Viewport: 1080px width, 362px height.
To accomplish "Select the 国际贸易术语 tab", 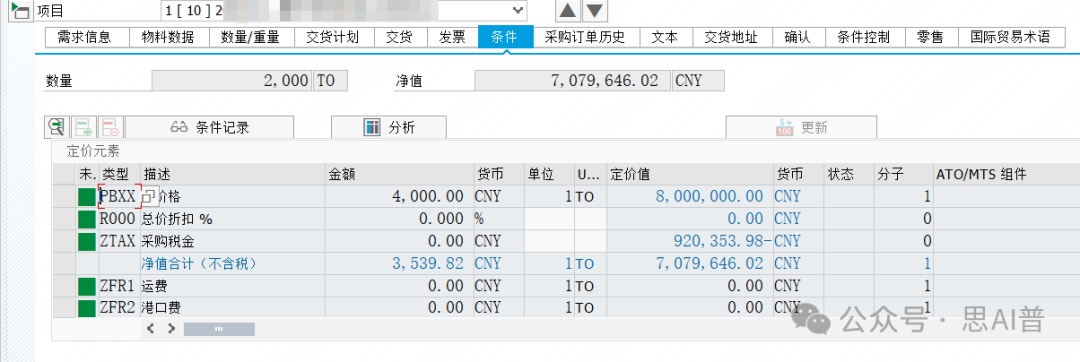I will [x=1009, y=37].
